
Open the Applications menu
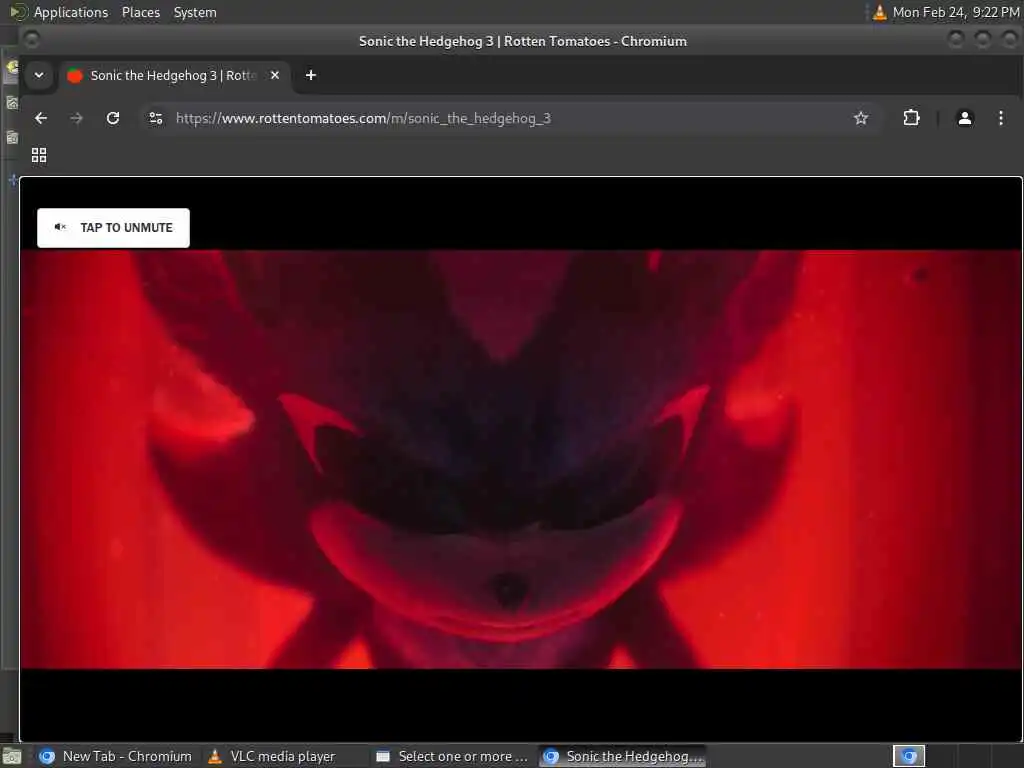(71, 12)
